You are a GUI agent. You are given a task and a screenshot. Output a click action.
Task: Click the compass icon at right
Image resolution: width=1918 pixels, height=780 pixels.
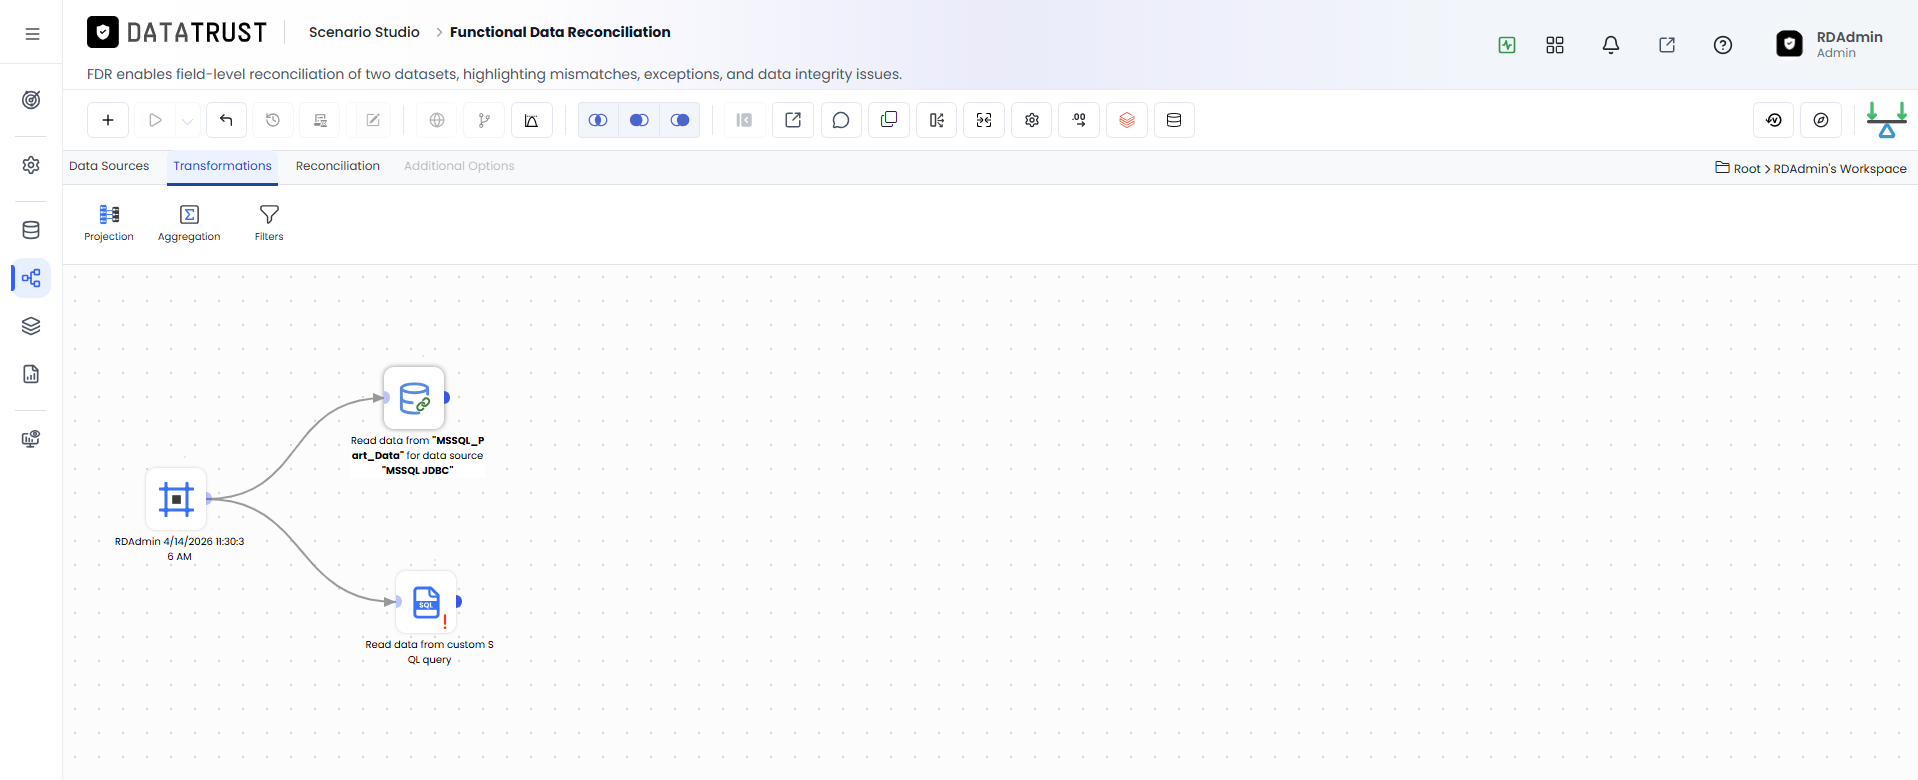[1821, 120]
